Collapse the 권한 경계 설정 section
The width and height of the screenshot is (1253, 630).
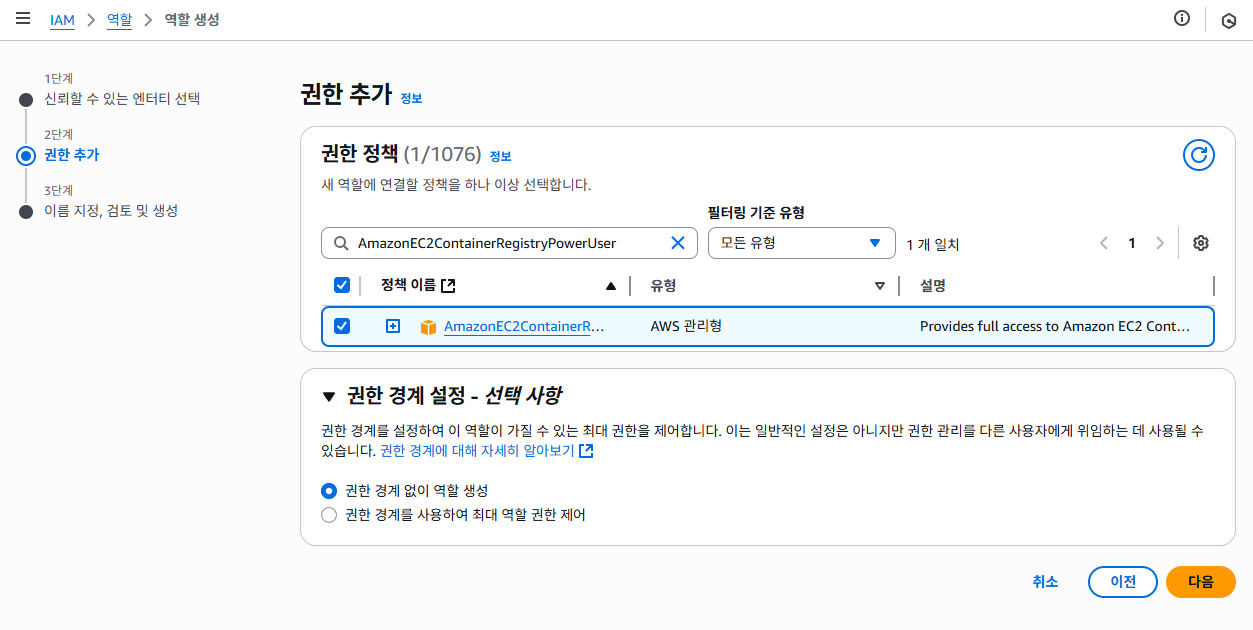[x=329, y=396]
